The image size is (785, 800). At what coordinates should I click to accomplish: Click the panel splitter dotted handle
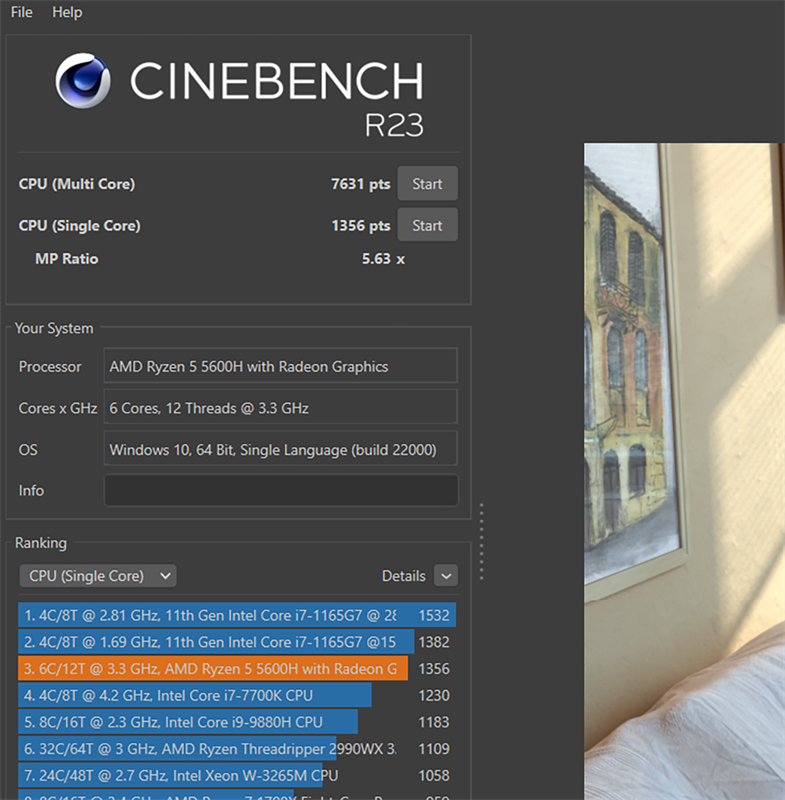482,541
